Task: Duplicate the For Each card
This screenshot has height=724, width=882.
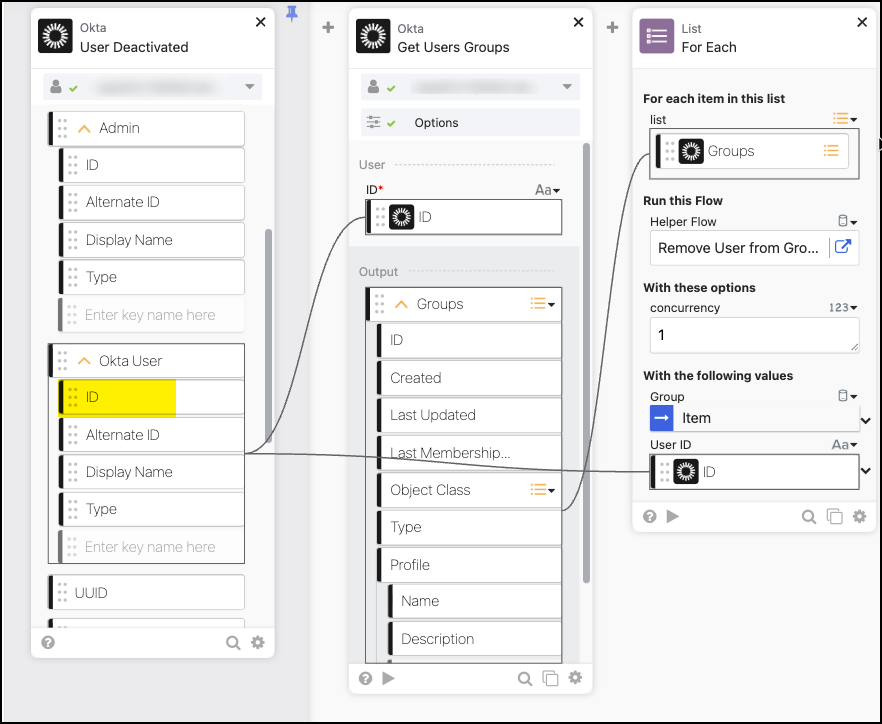Action: tap(834, 517)
